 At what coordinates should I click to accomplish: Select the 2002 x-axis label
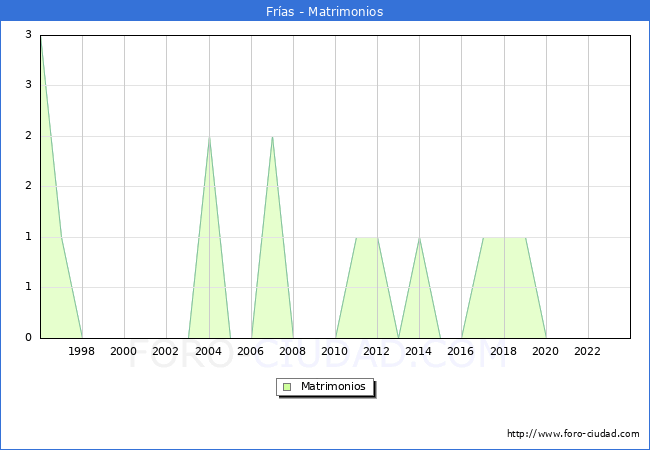(x=166, y=351)
